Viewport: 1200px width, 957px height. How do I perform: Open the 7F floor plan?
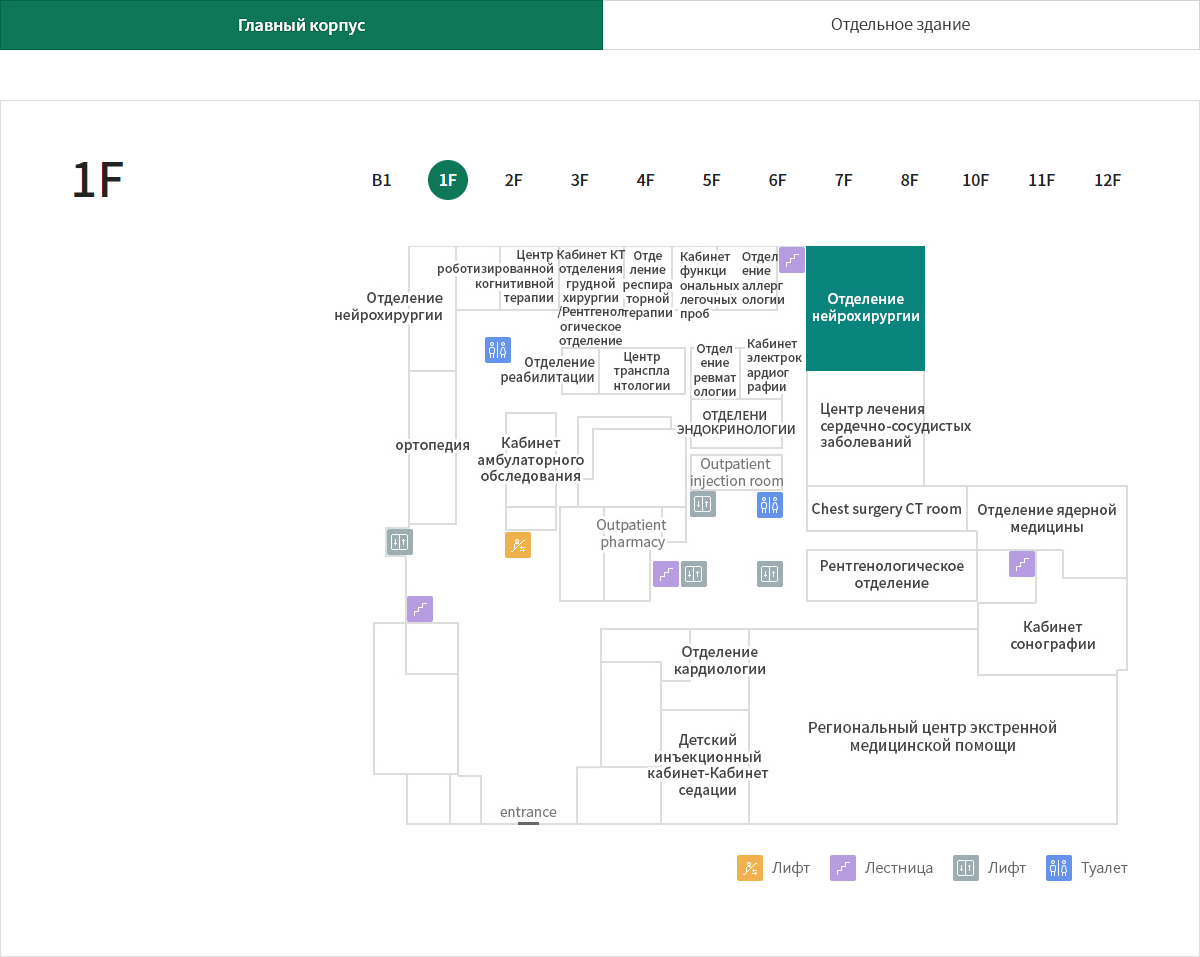point(844,181)
